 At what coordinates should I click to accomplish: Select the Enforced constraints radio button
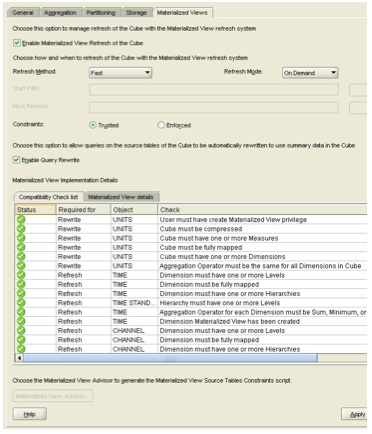tap(161, 125)
